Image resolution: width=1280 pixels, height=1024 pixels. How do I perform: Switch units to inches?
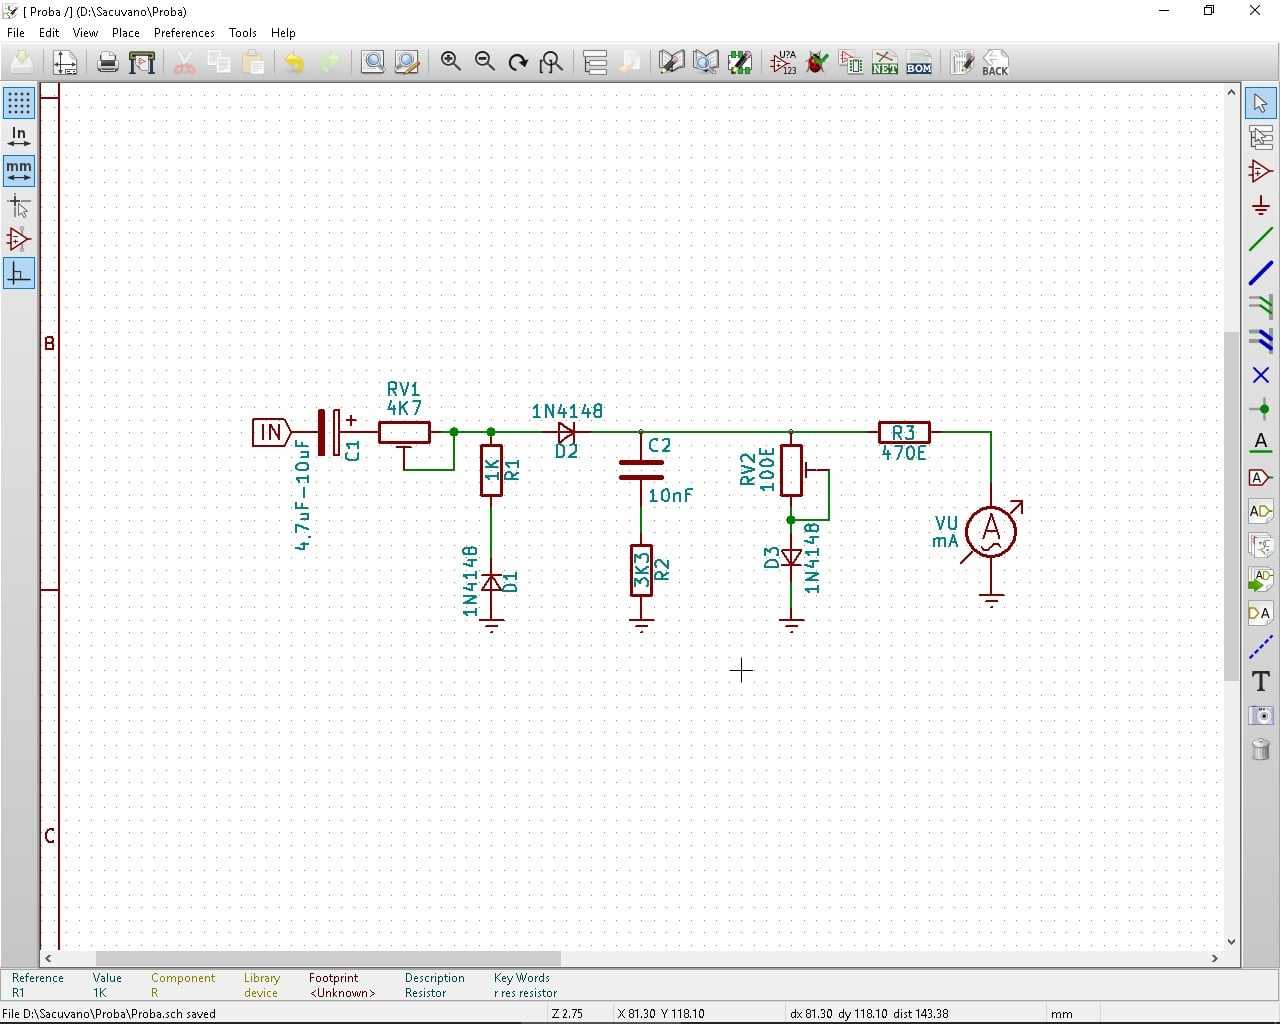(19, 137)
